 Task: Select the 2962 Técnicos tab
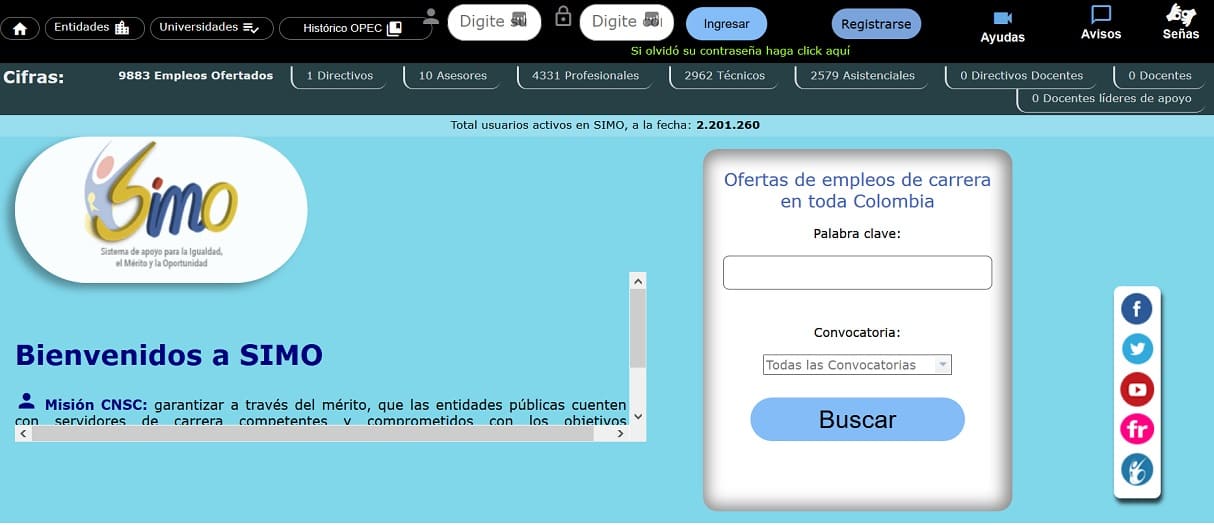tap(724, 76)
